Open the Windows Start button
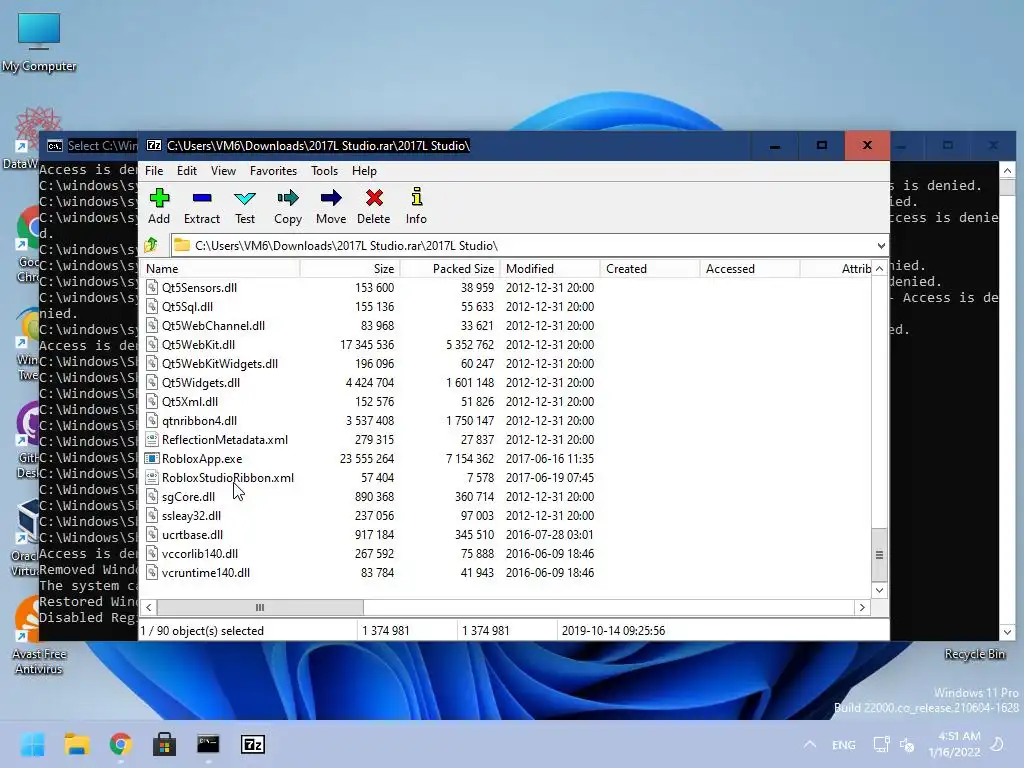 tap(32, 744)
